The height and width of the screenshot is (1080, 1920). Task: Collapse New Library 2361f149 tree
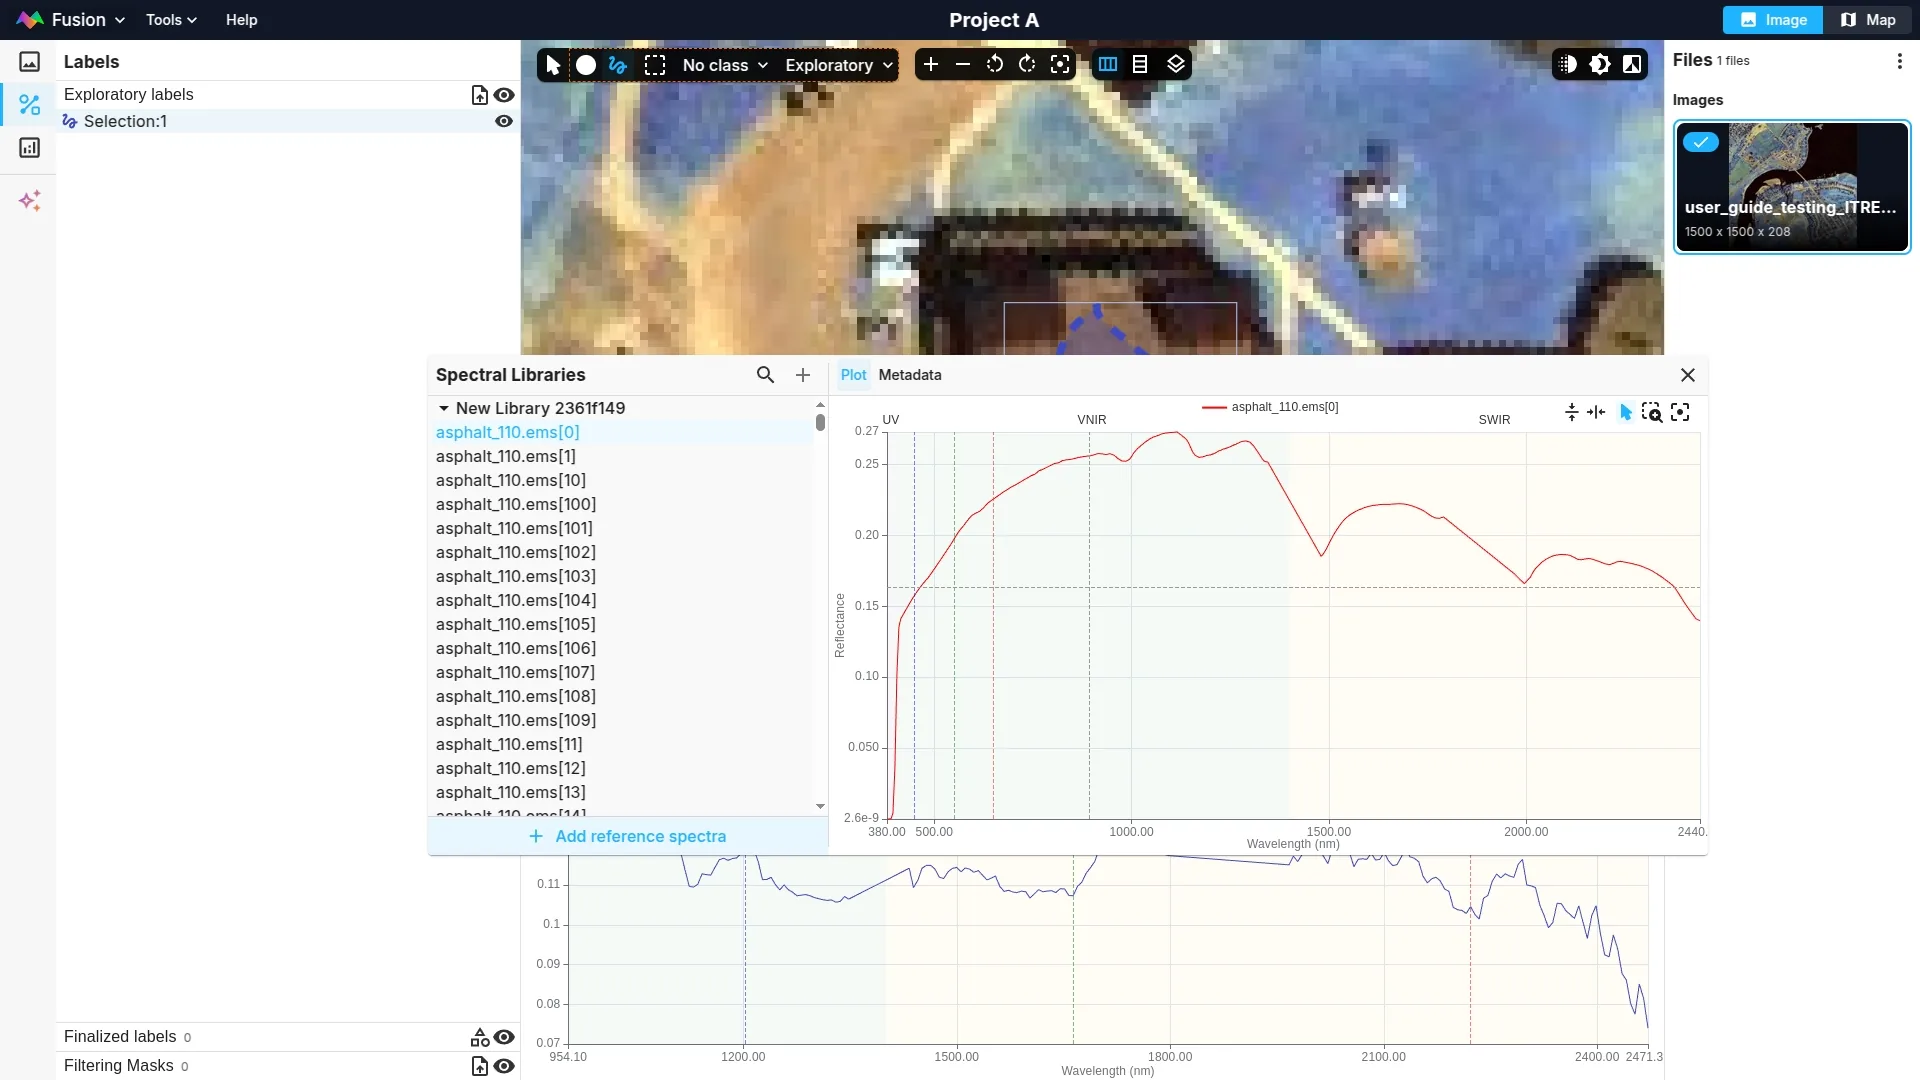point(443,408)
